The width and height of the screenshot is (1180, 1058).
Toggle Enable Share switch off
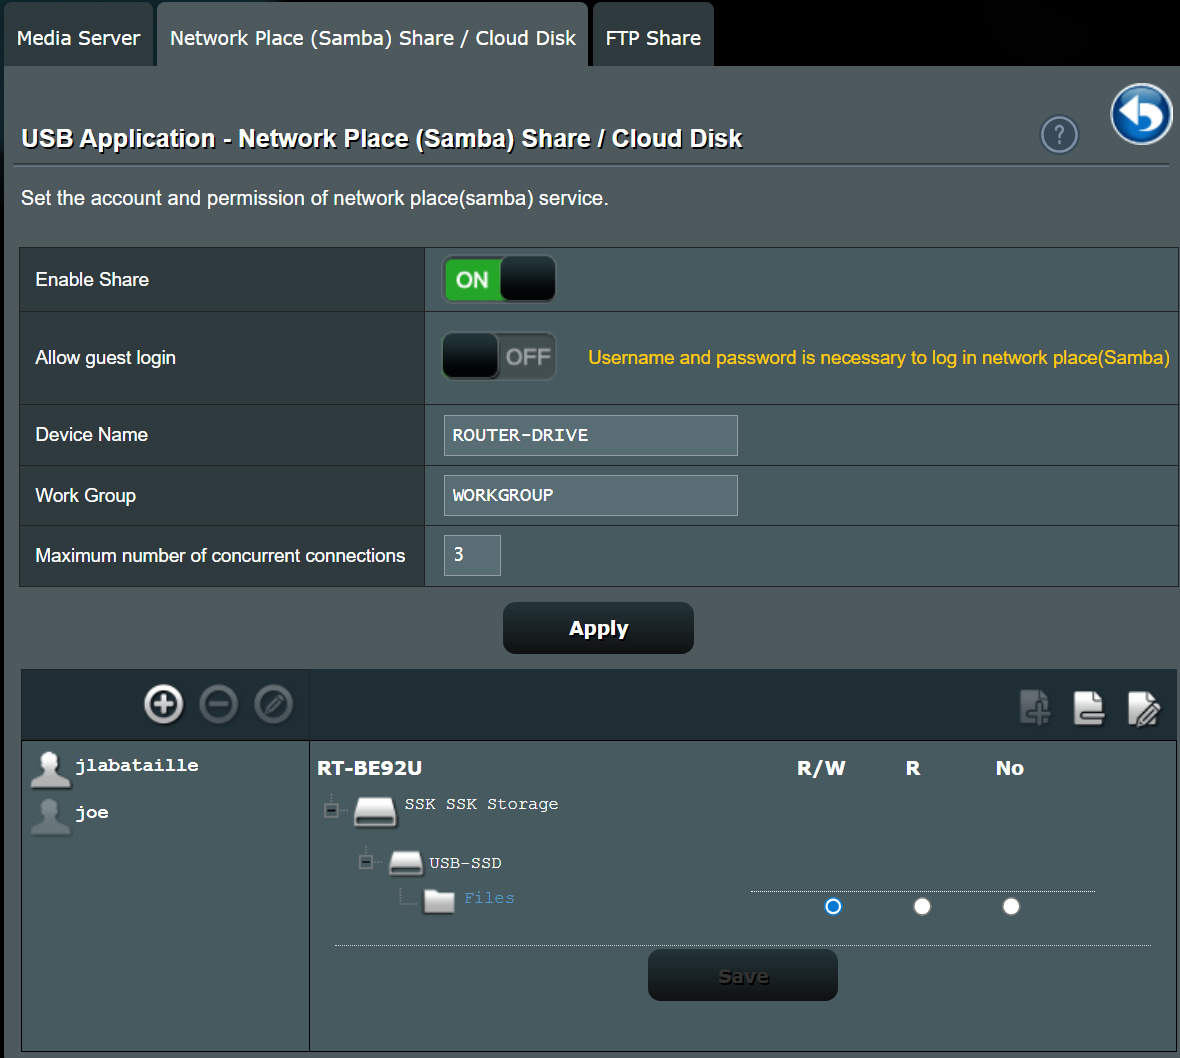click(x=499, y=279)
